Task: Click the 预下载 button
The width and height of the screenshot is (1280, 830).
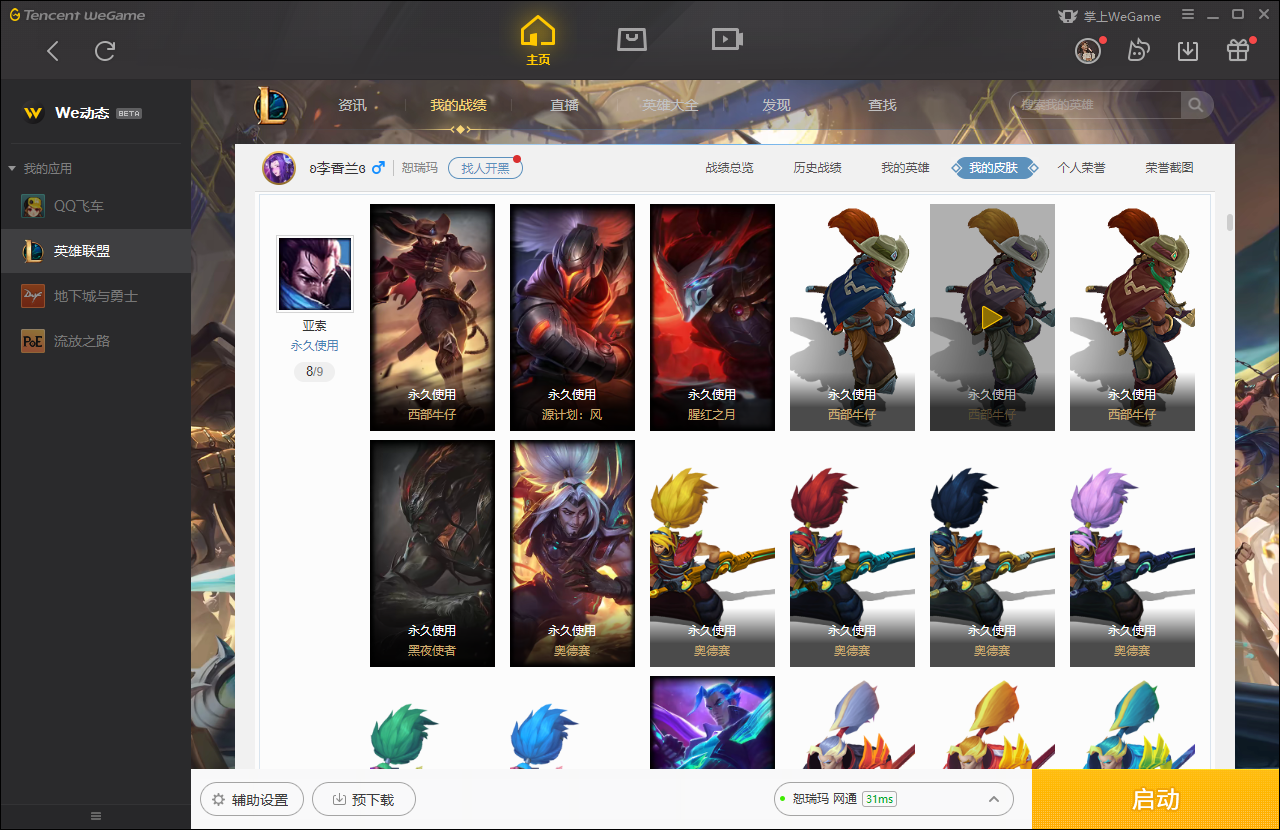Action: (363, 800)
